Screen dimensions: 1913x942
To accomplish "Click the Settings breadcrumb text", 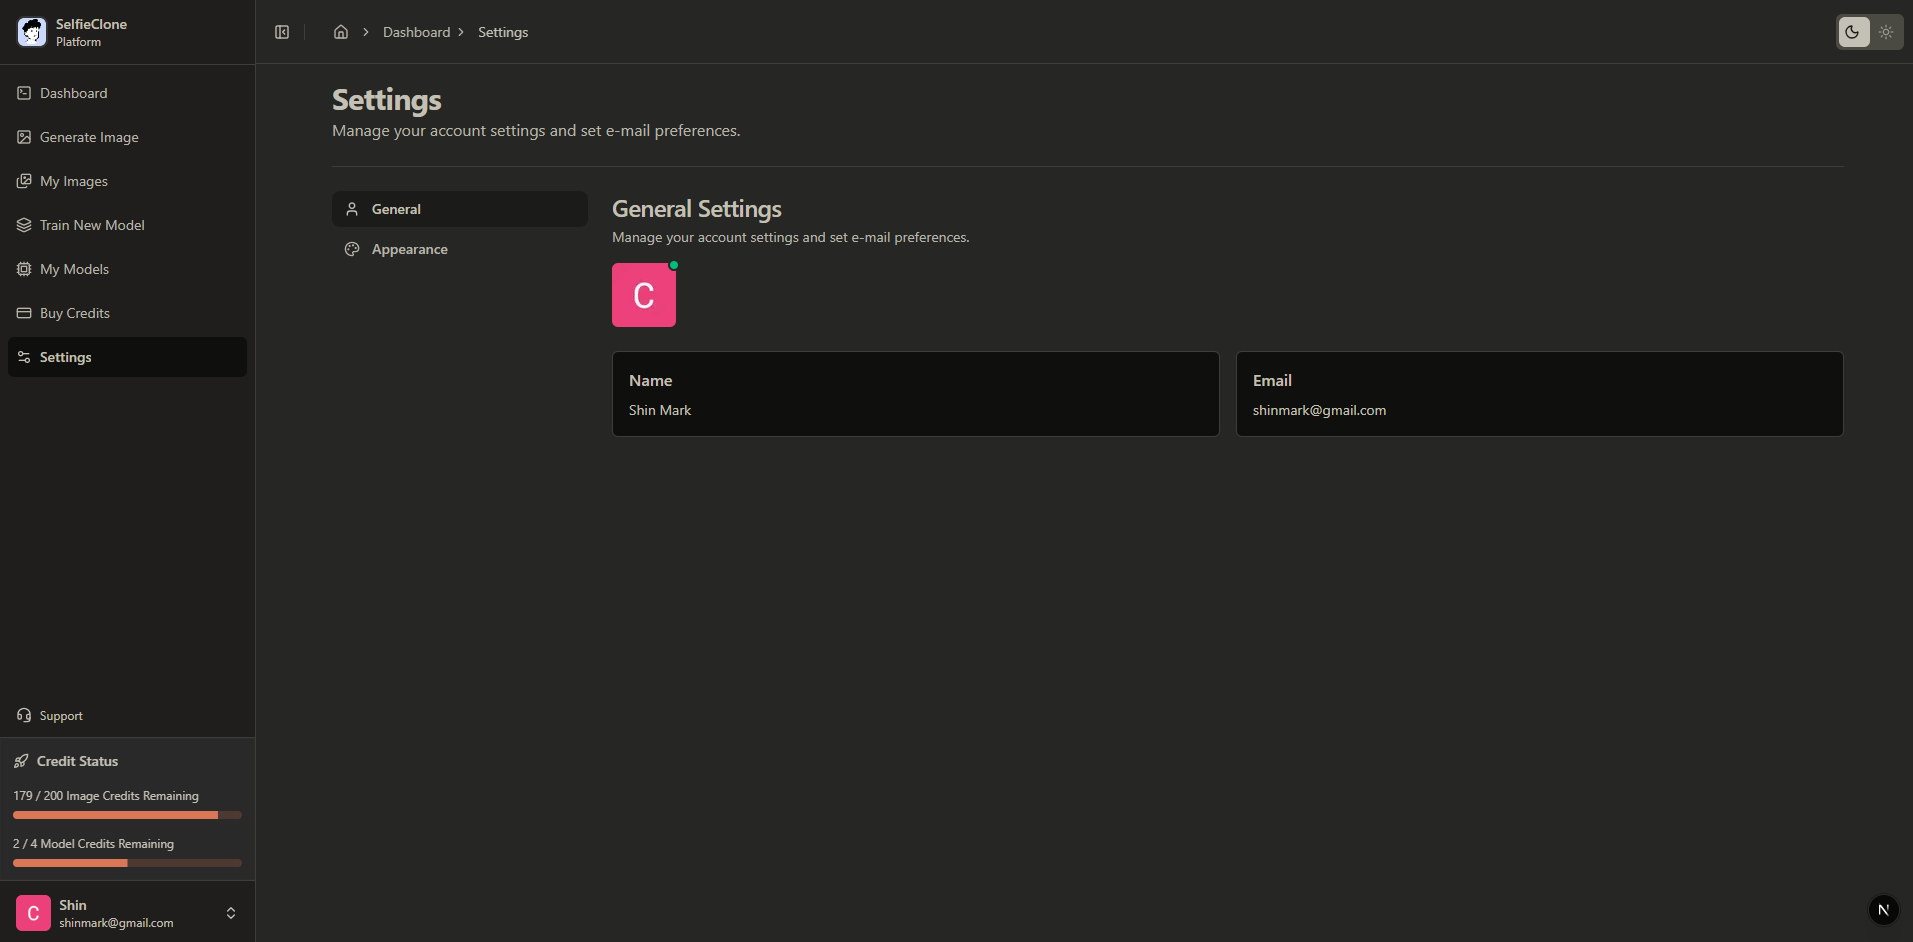I will pos(503,32).
